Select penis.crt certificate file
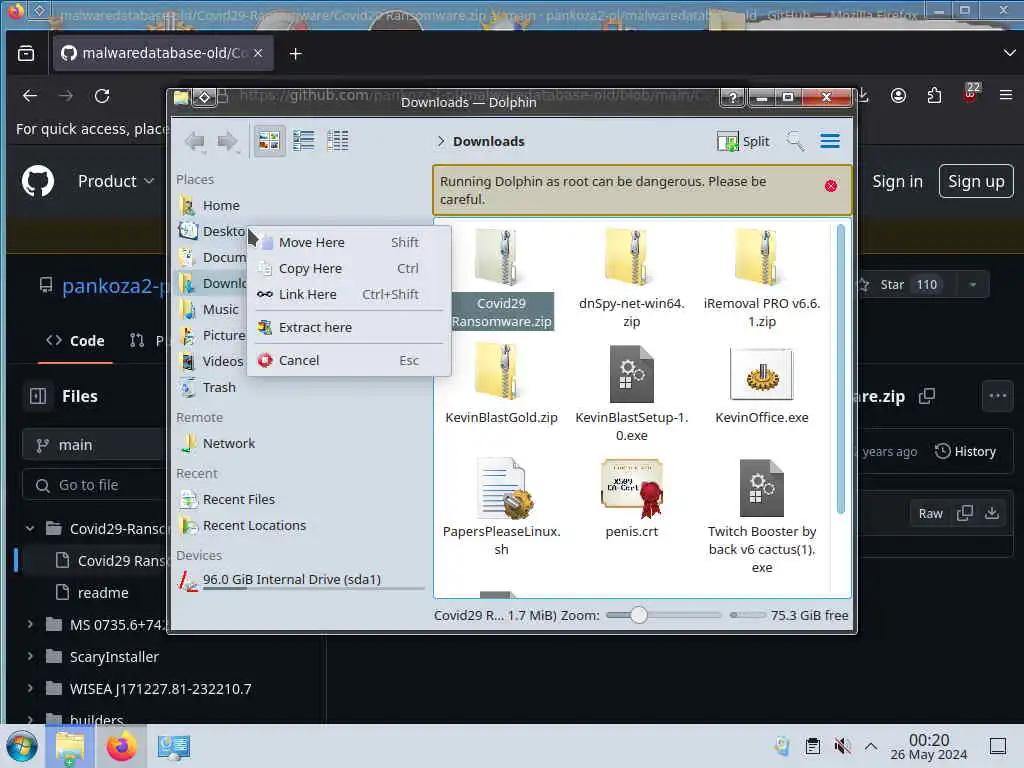Screen dimensions: 1024x768 (x=631, y=500)
